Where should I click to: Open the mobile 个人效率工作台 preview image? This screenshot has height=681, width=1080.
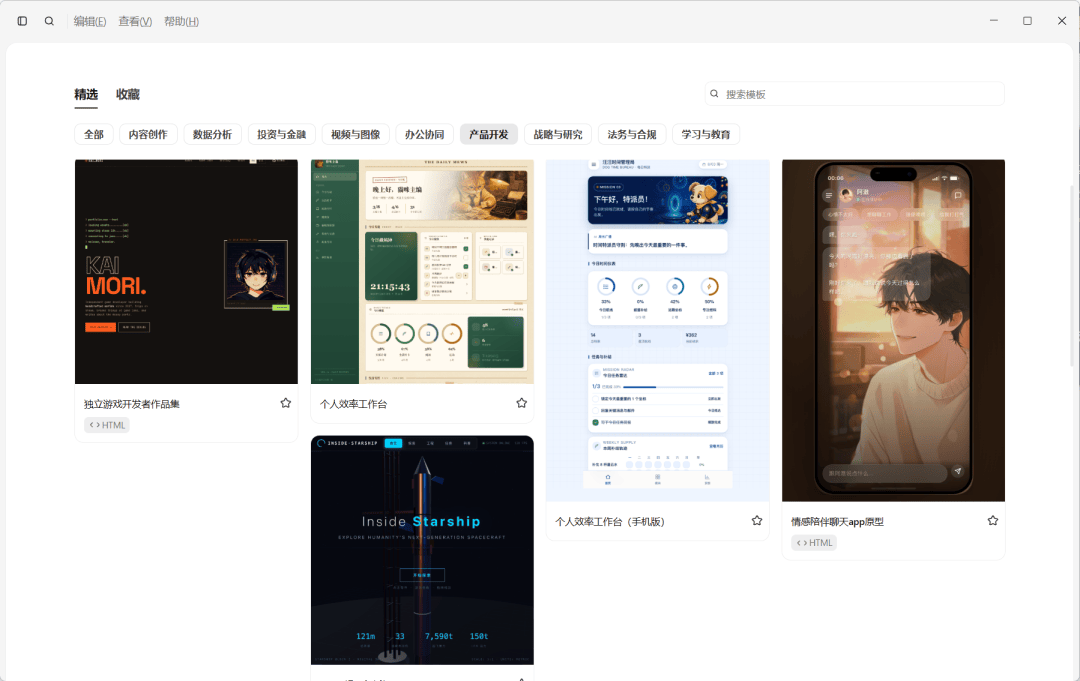point(658,331)
